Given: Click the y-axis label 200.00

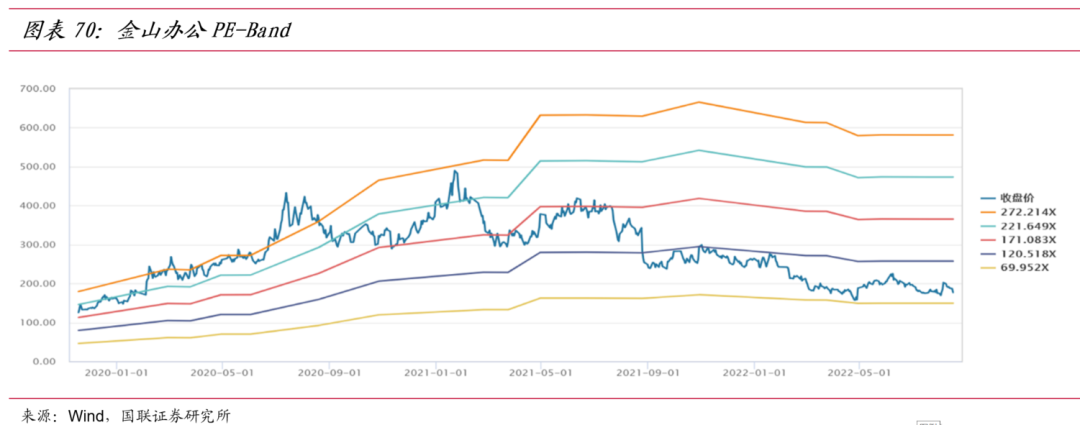Looking at the screenshot, I should click(39, 284).
